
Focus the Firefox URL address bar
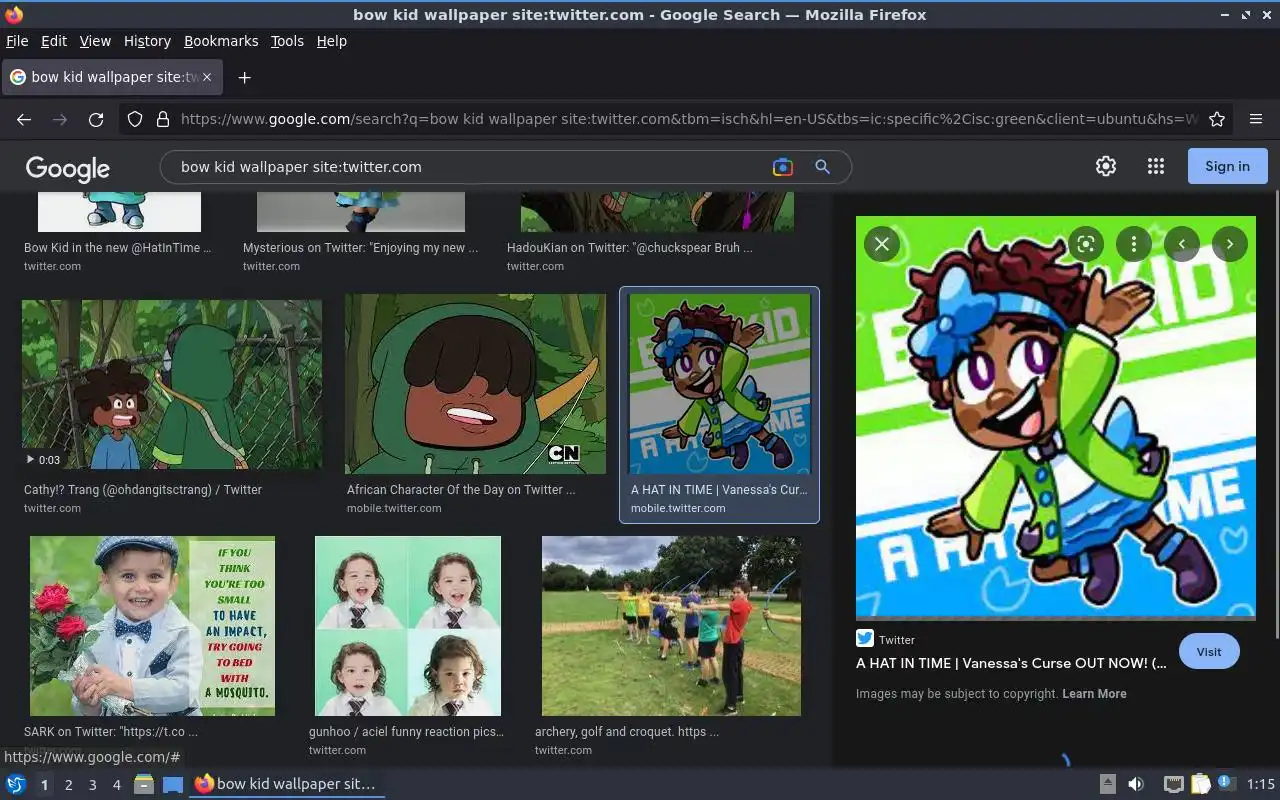tap(688, 119)
